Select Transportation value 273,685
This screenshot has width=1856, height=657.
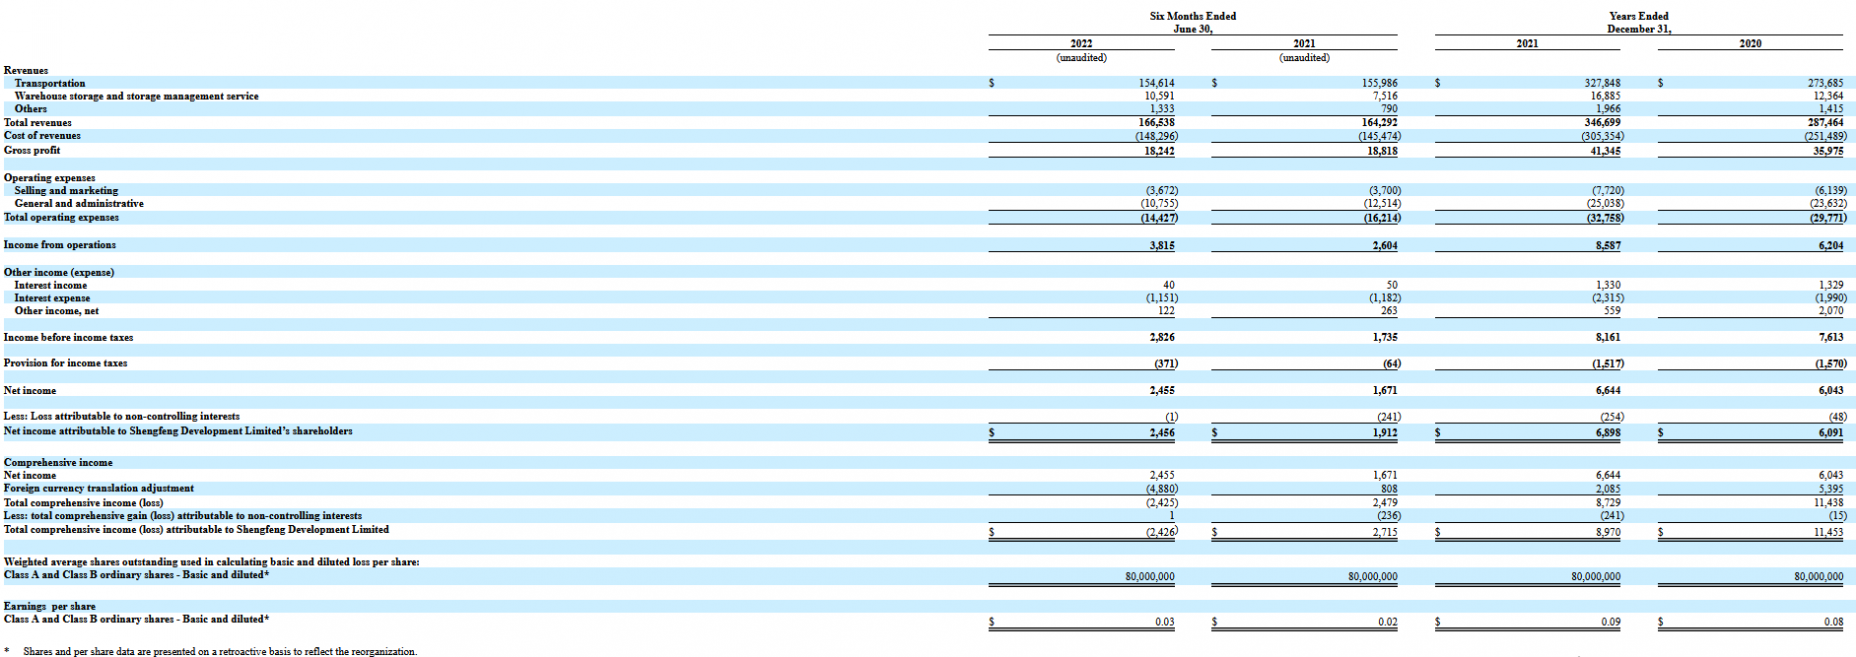1826,83
